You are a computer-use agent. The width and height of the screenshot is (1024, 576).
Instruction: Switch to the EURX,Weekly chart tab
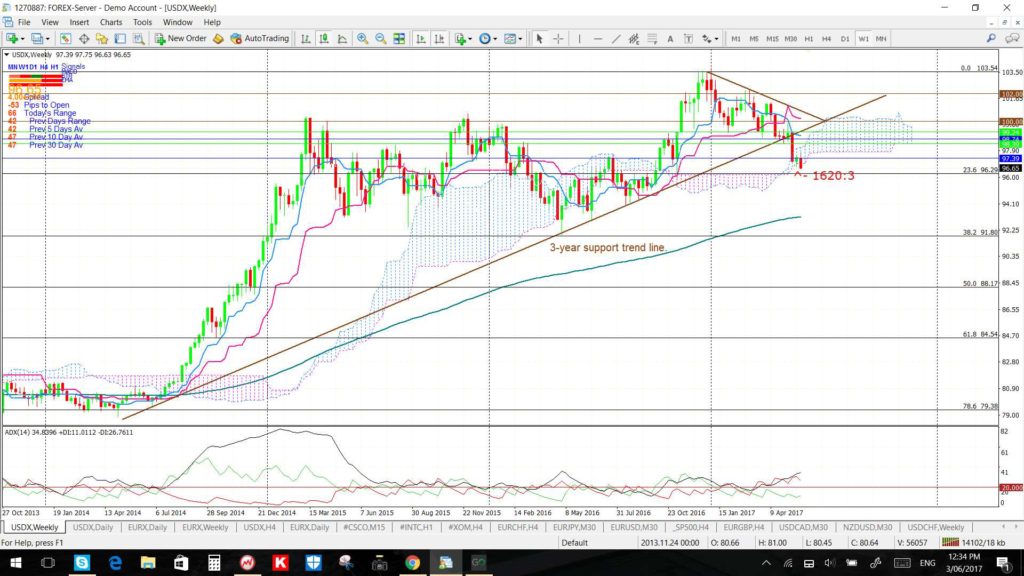(x=205, y=527)
